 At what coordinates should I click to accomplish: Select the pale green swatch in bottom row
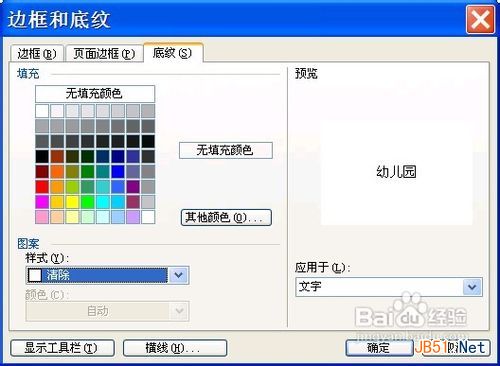tap(87, 217)
